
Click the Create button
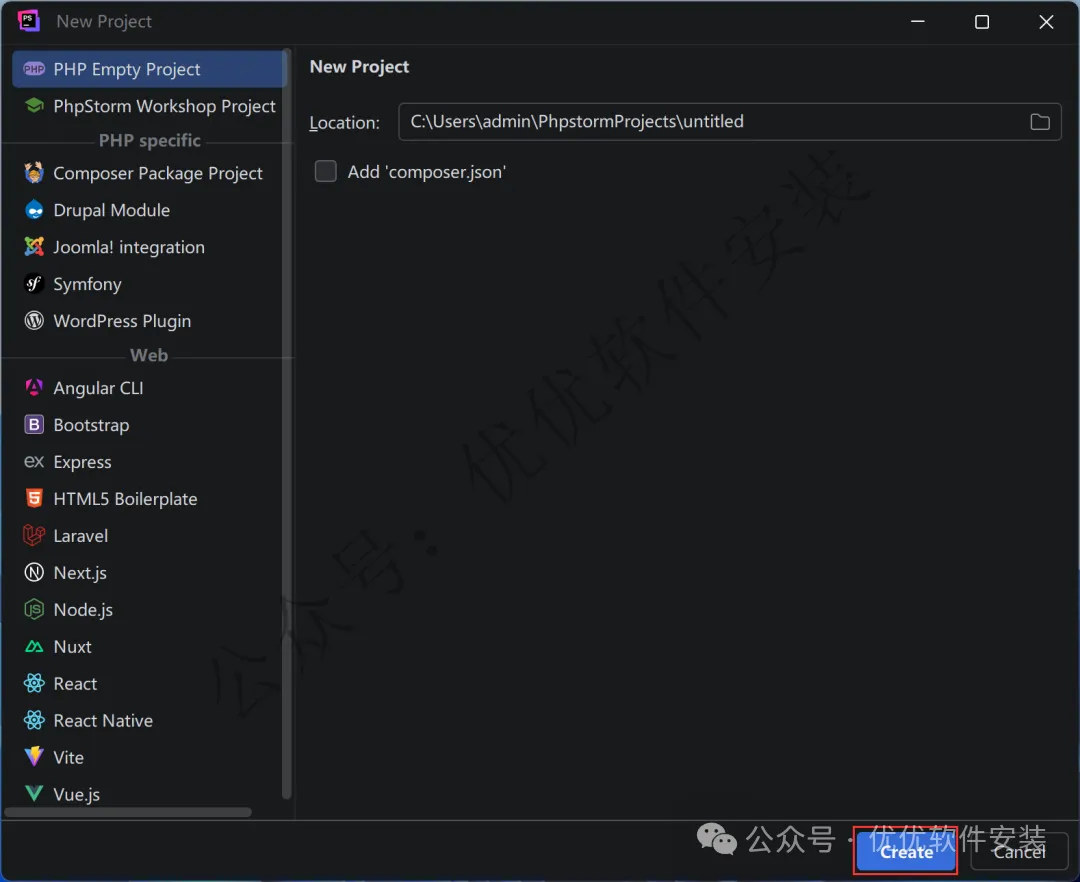(x=906, y=852)
